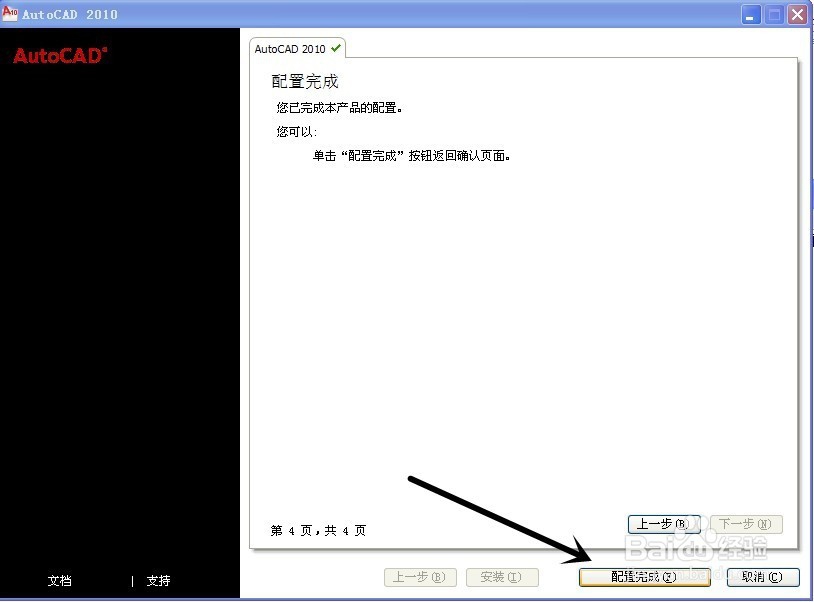Screen dimensions: 814x602
Task: Click the 第 4 页，共 4 页 page indicator
Action: pos(318,530)
